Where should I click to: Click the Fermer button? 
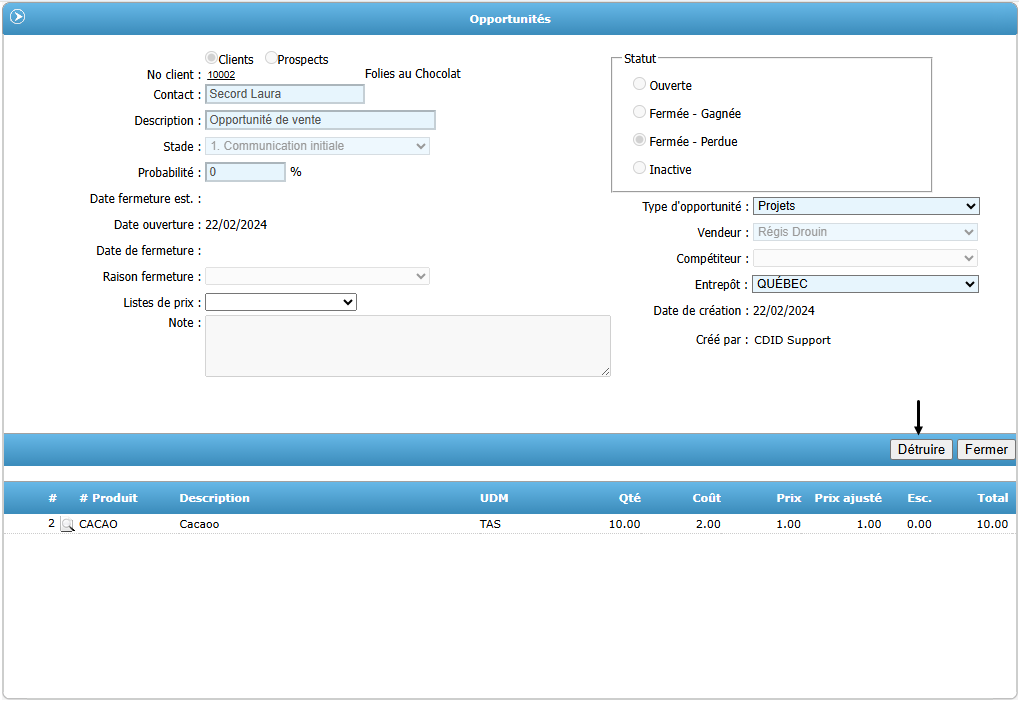tap(985, 450)
